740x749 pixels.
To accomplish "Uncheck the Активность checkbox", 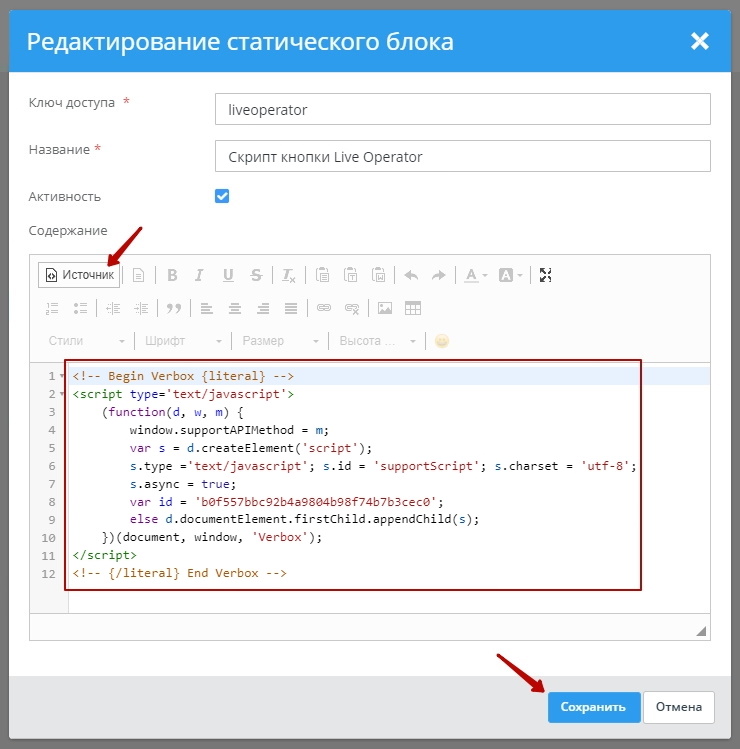I will click(x=222, y=196).
